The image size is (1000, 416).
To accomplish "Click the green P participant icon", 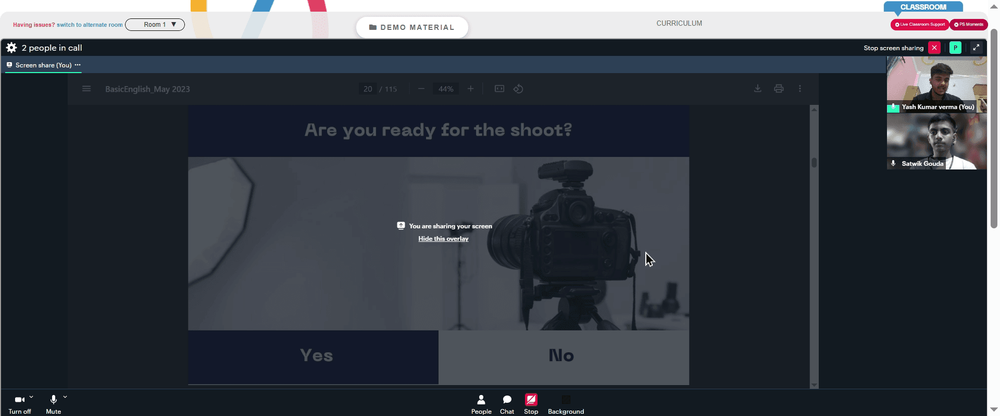I will pos(955,48).
